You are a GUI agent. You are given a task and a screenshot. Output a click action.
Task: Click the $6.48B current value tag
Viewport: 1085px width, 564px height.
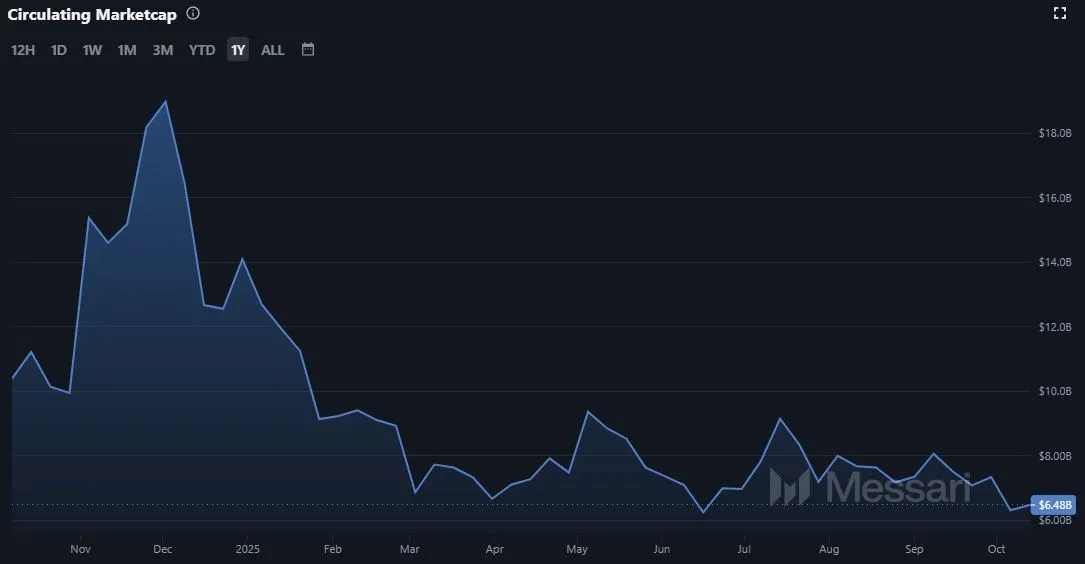[1056, 504]
